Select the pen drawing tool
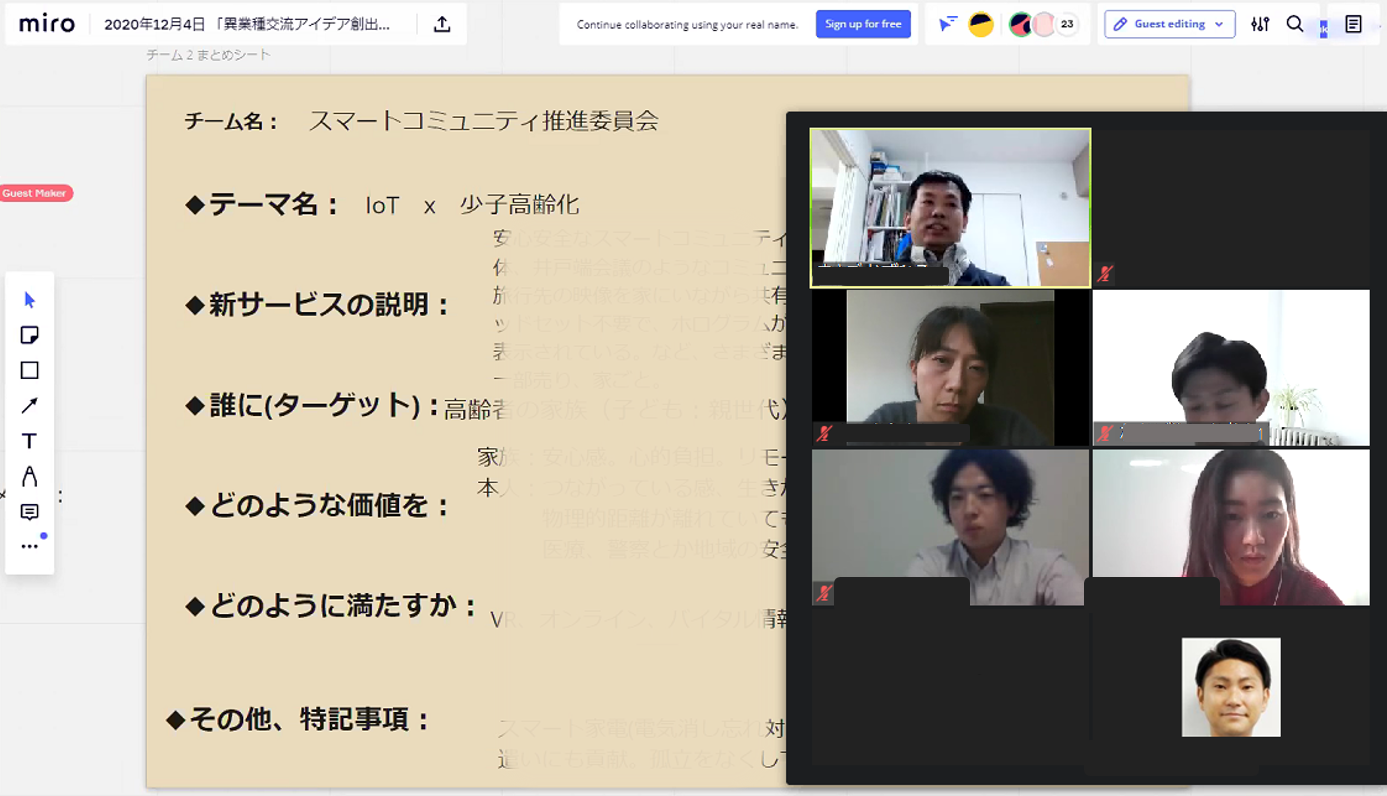Viewport: 1387px width, 796px height. coord(29,476)
